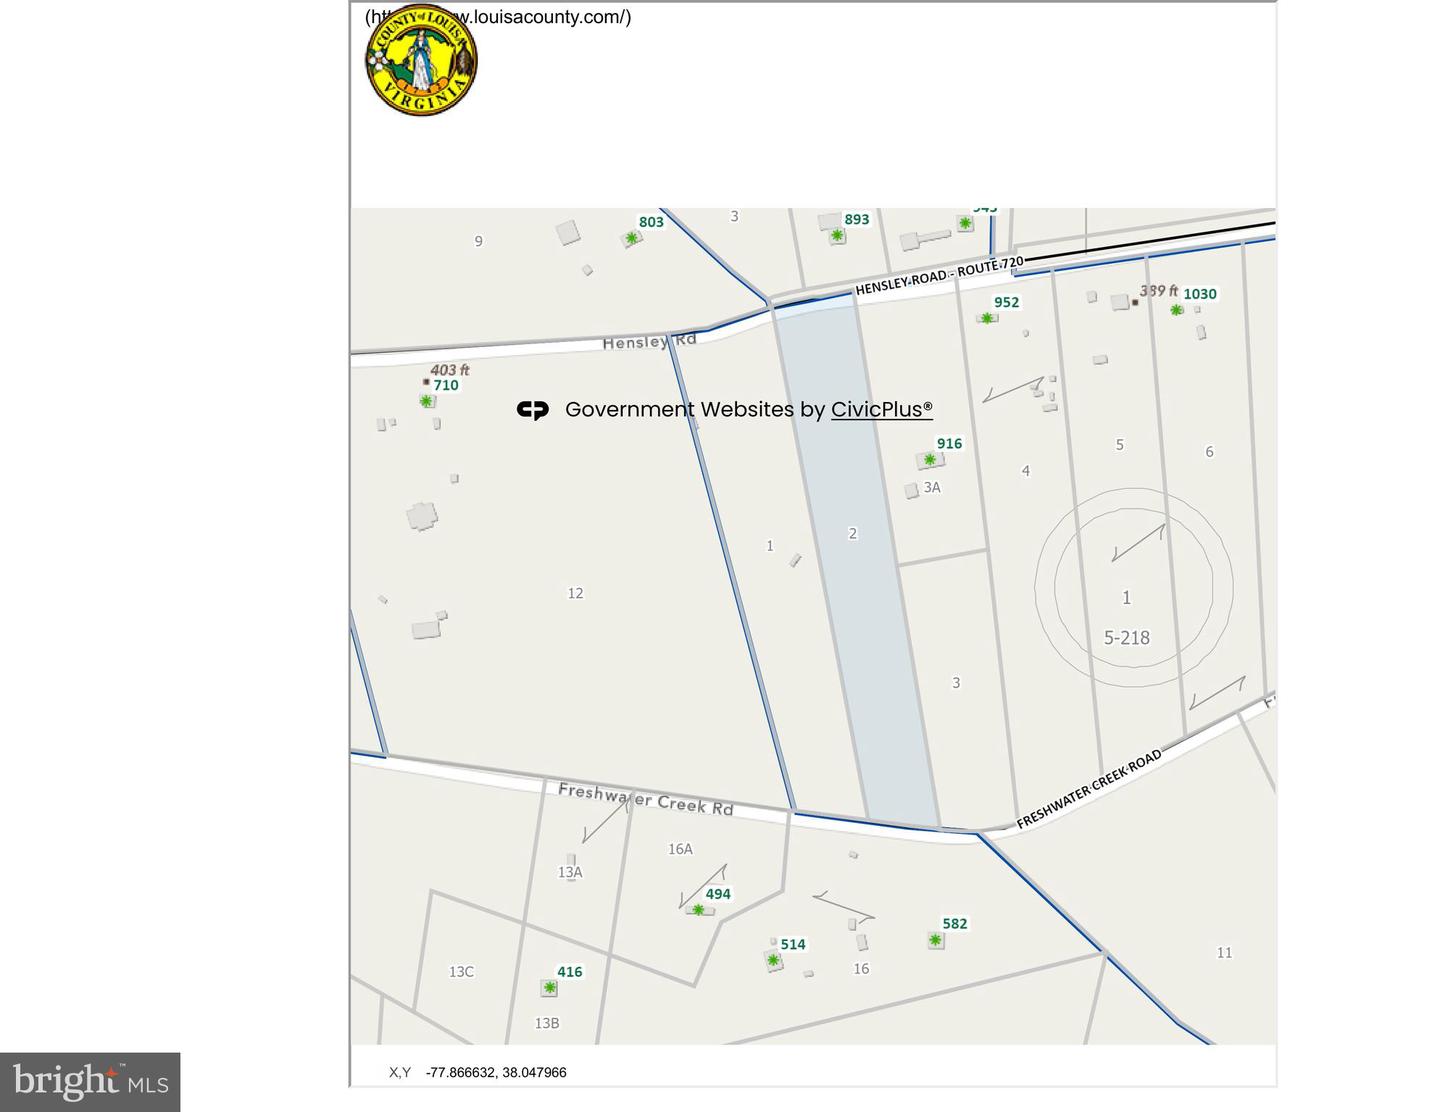Select the green marker at address 803

tap(631, 238)
